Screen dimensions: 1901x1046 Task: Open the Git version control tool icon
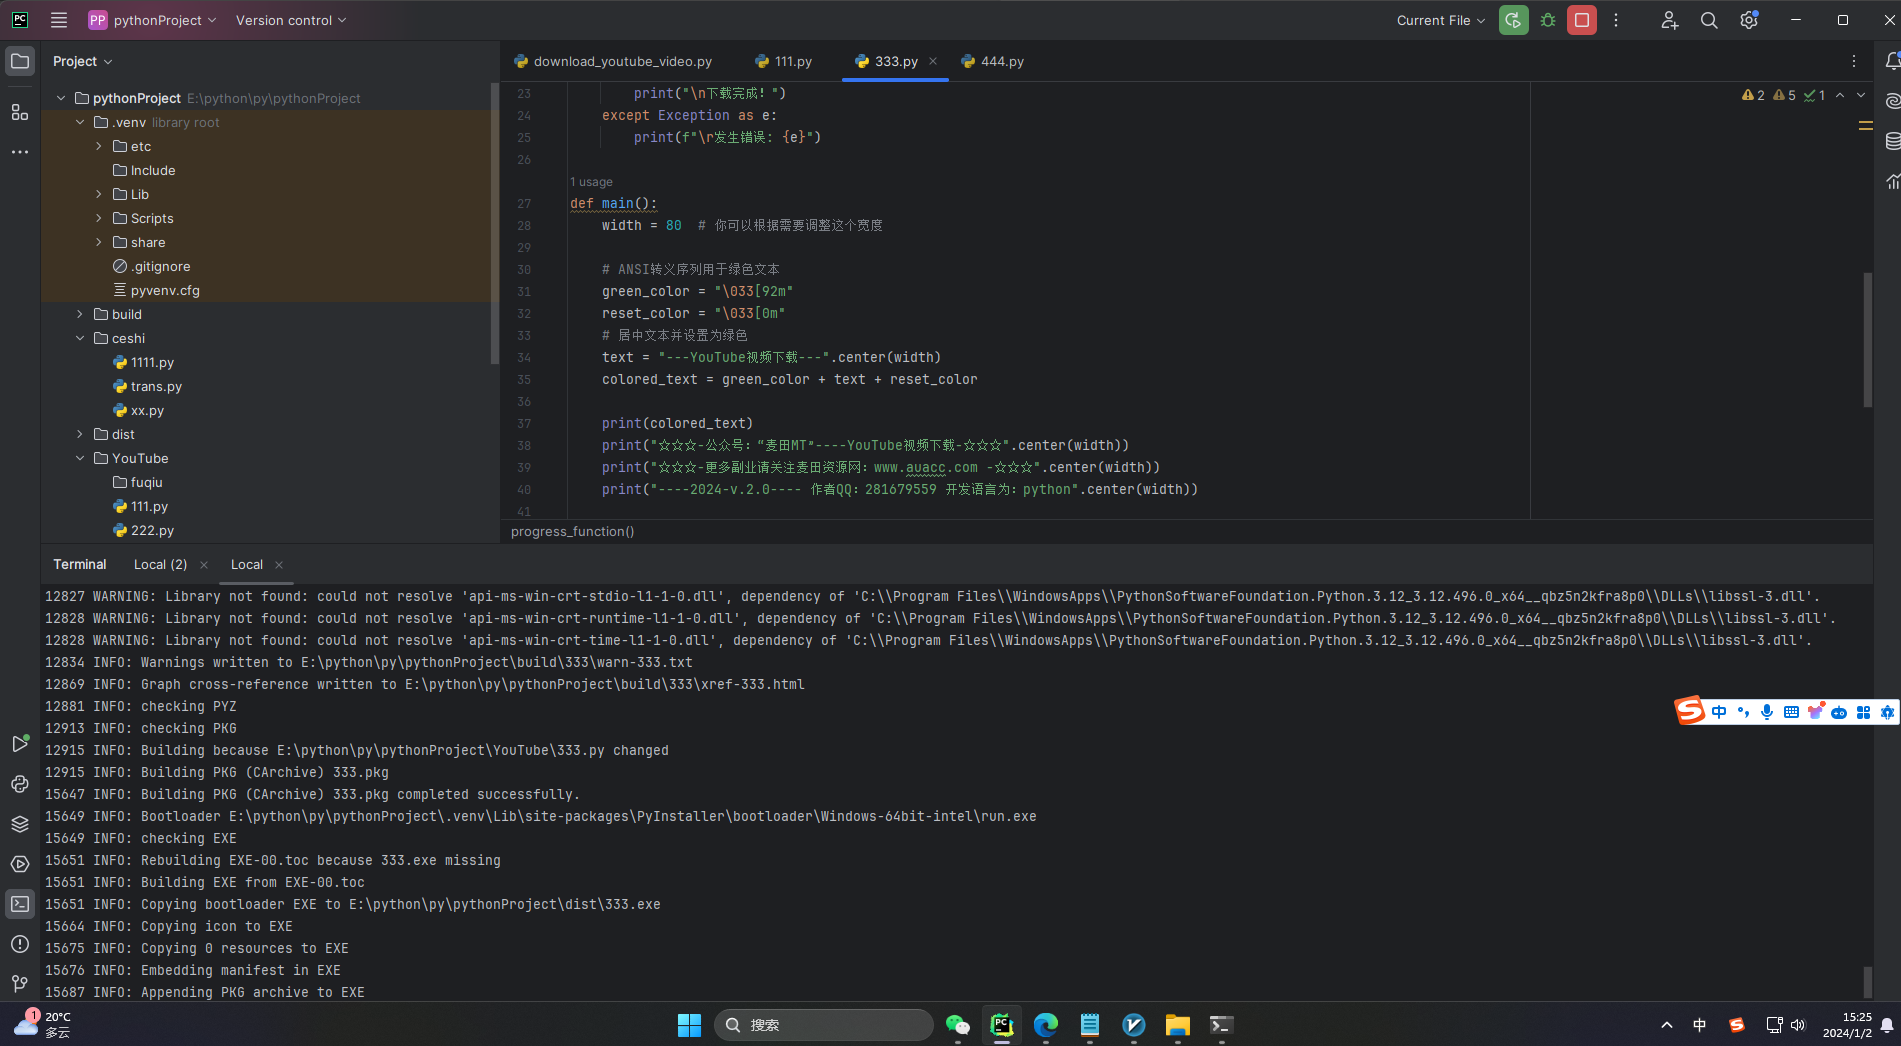(20, 984)
